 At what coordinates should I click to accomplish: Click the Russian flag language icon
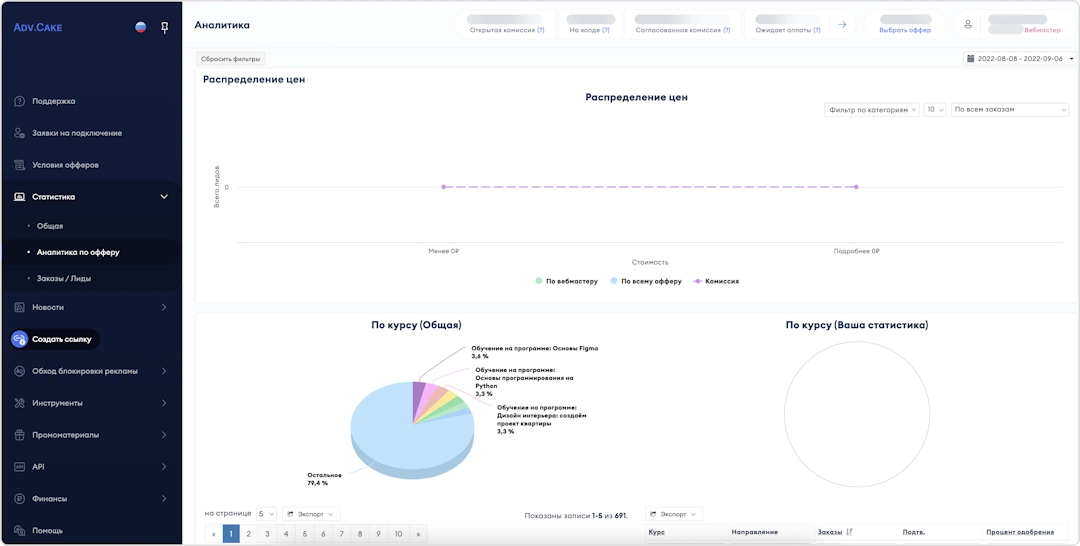point(141,27)
